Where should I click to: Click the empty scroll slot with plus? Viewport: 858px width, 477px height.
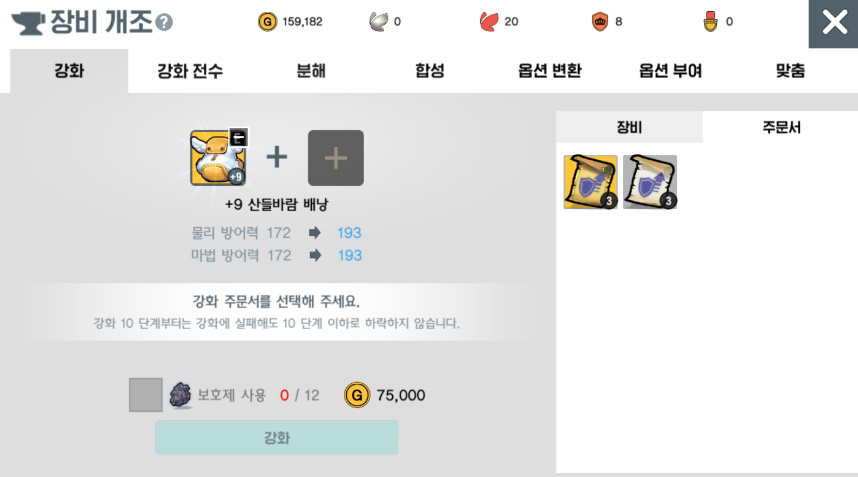(335, 158)
